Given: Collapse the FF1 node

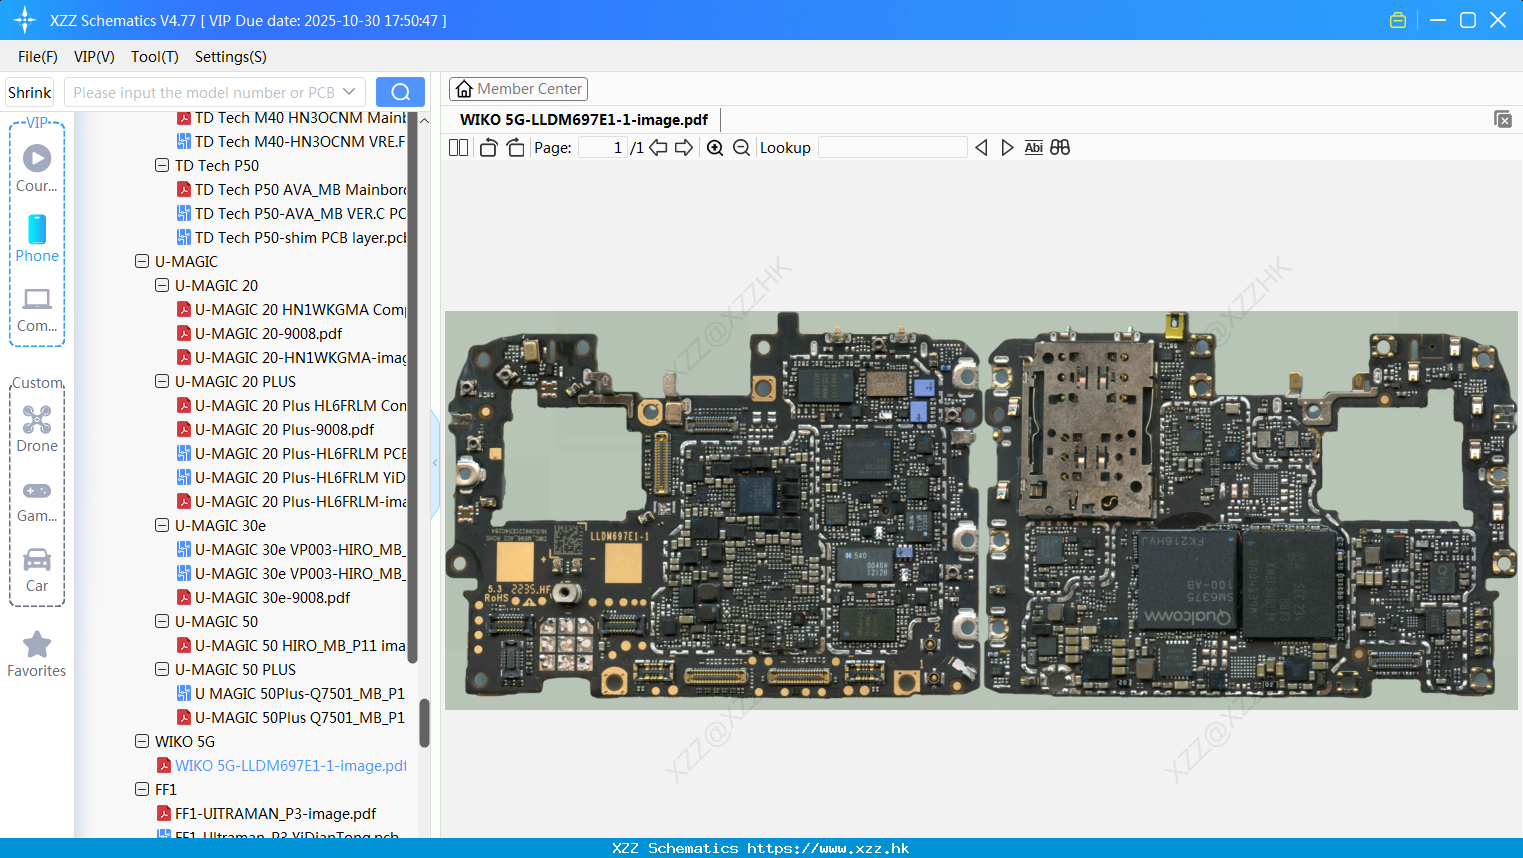Looking at the screenshot, I should (142, 790).
